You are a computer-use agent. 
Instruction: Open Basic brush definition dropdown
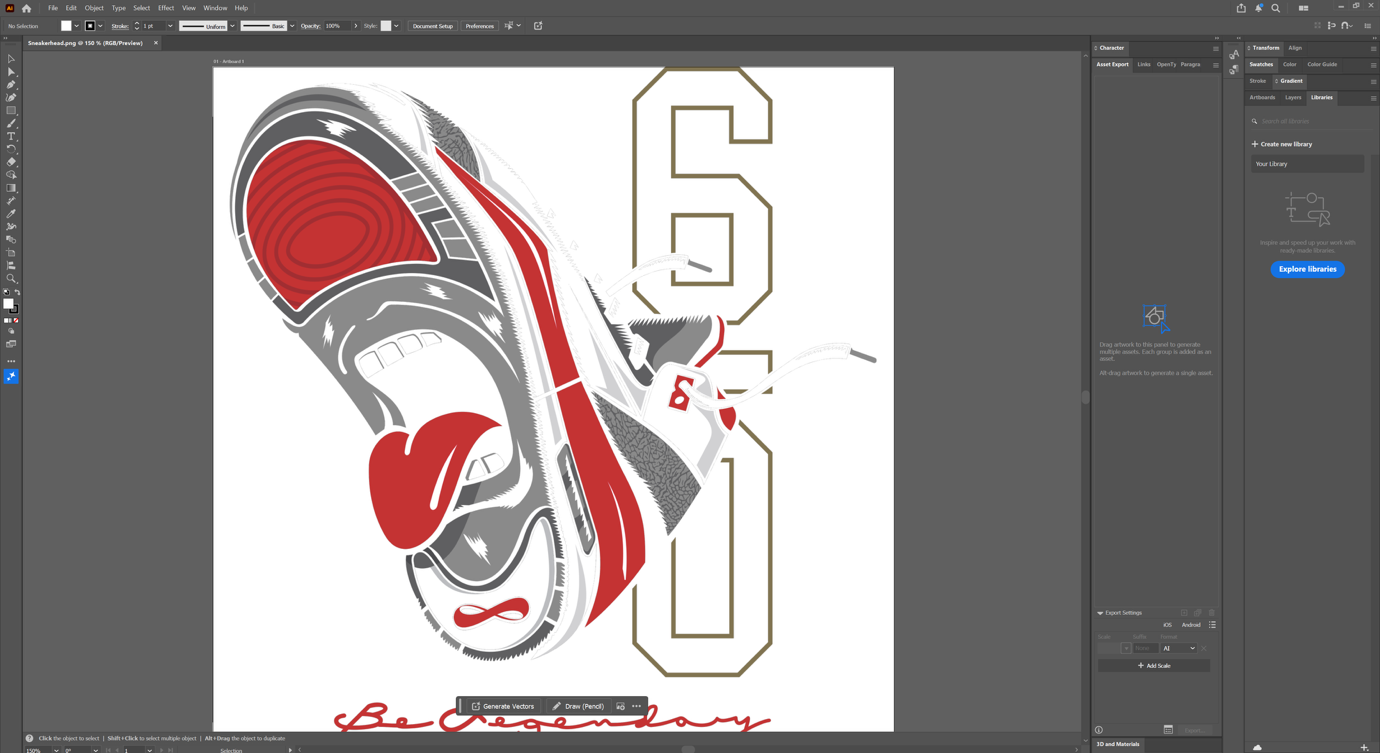click(x=292, y=26)
